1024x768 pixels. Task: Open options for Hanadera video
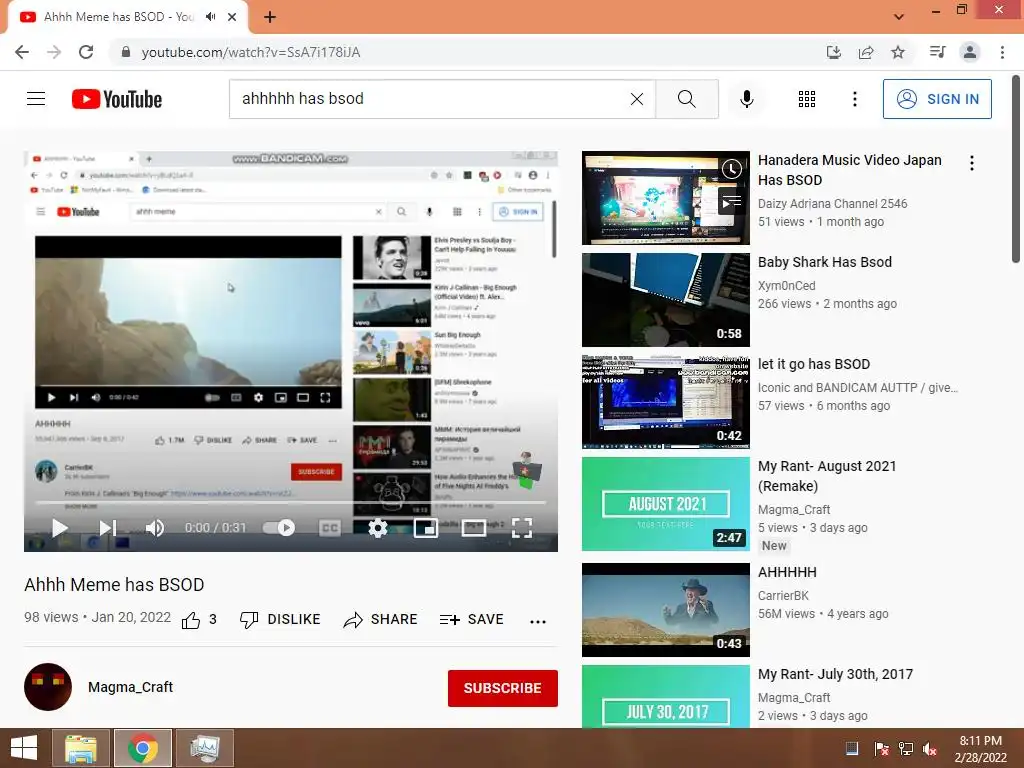point(972,163)
